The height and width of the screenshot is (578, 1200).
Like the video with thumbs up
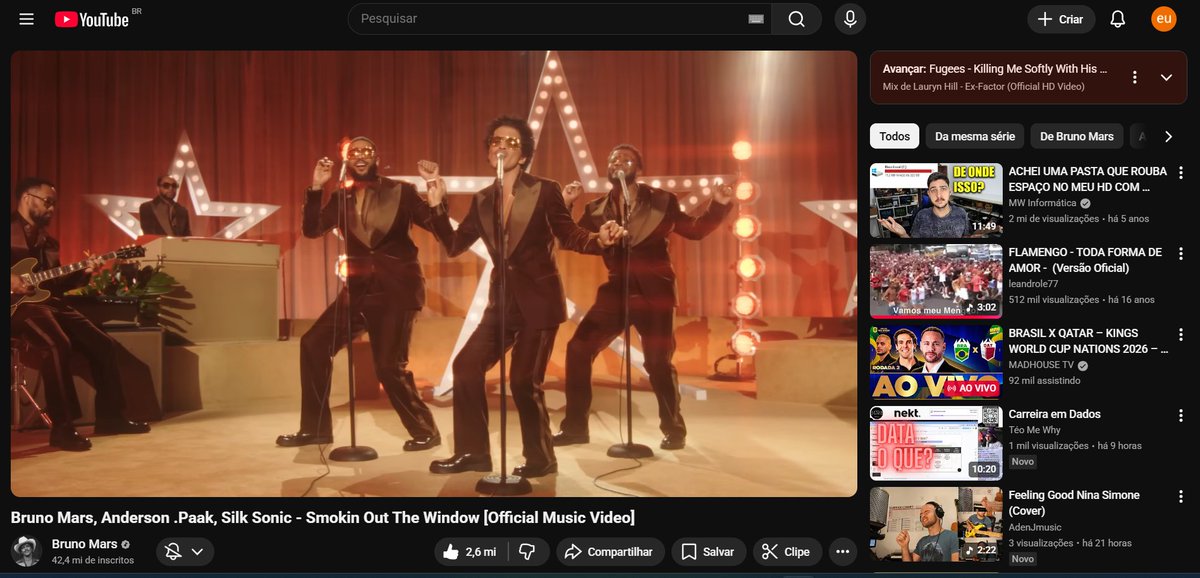tap(471, 551)
